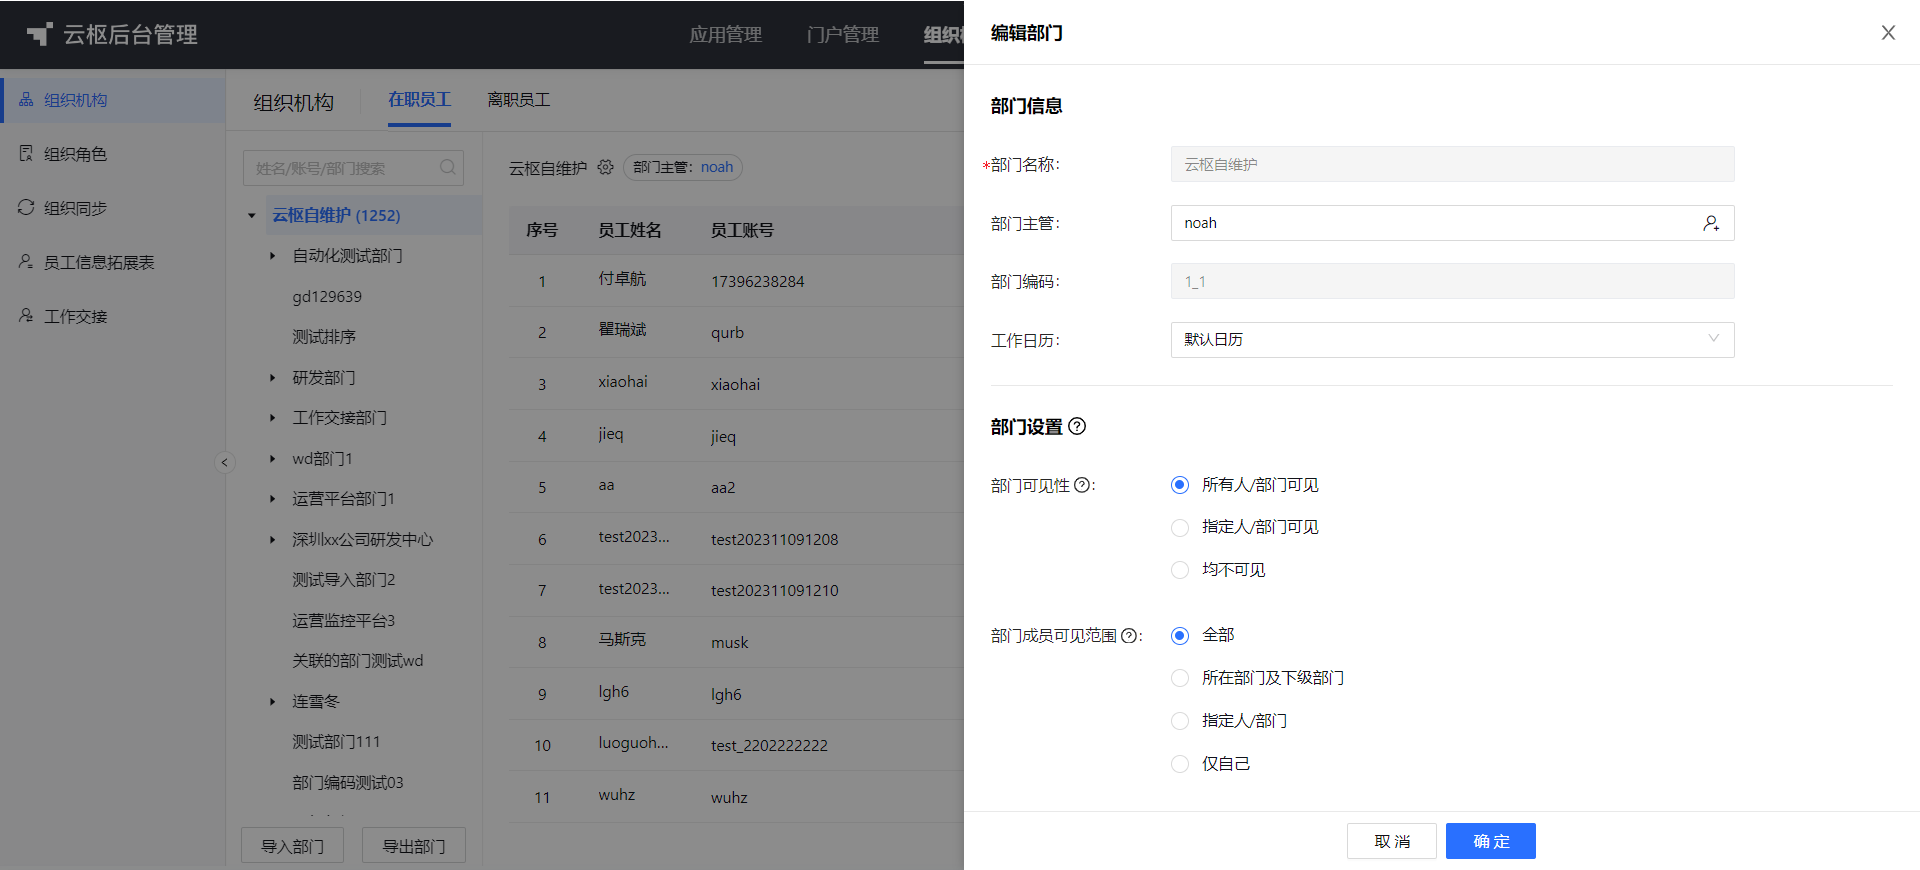
Task: Click account 17396238284 in the table
Action: click(757, 282)
